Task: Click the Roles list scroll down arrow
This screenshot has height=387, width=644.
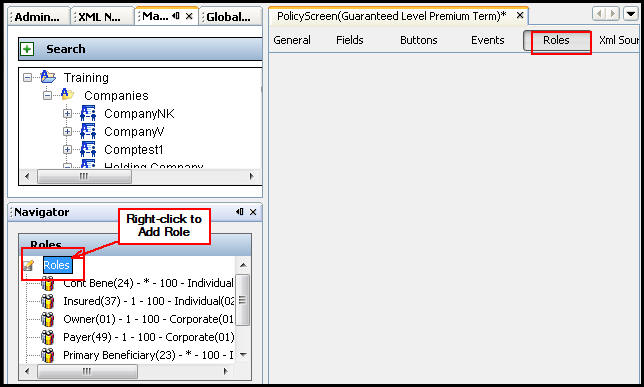Action: click(243, 355)
